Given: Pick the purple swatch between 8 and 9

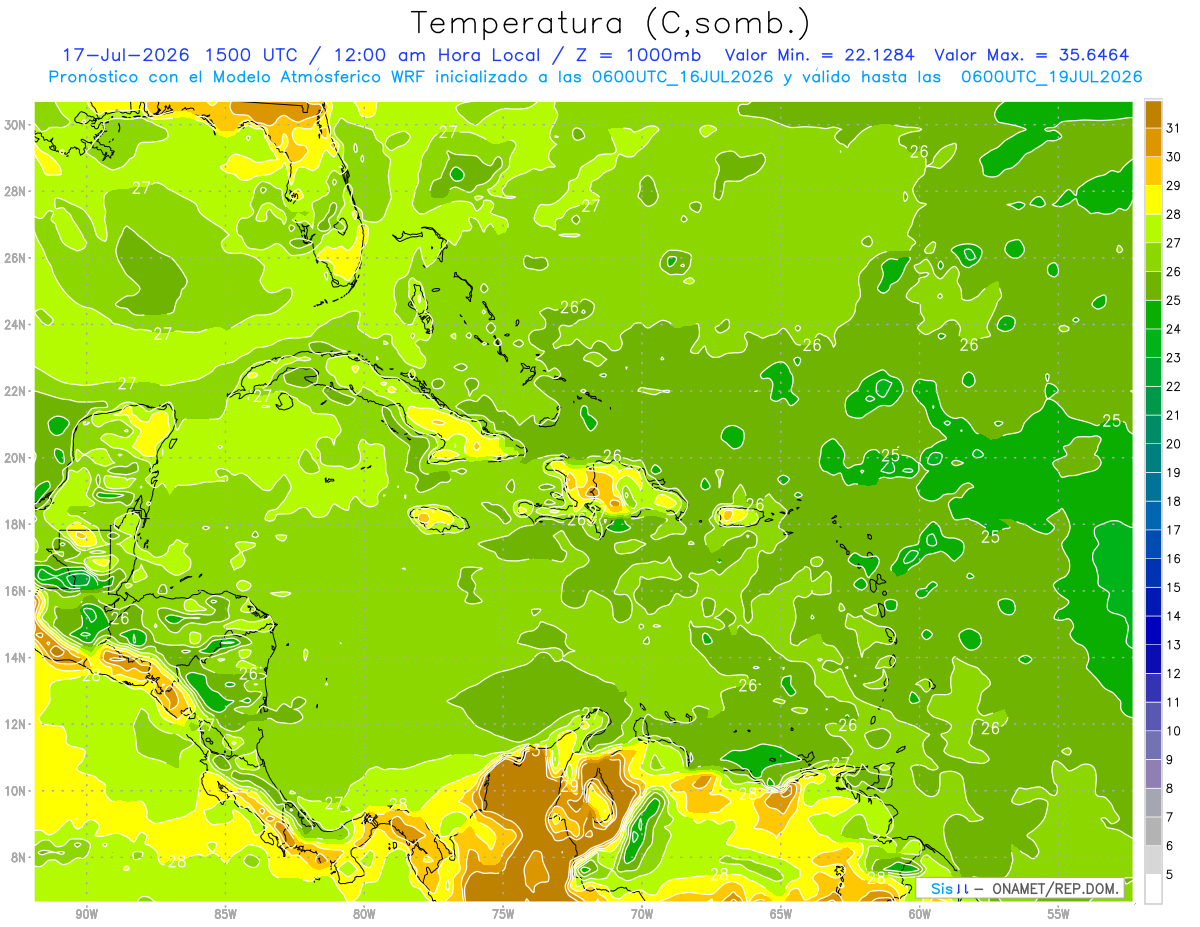Looking at the screenshot, I should (1153, 774).
